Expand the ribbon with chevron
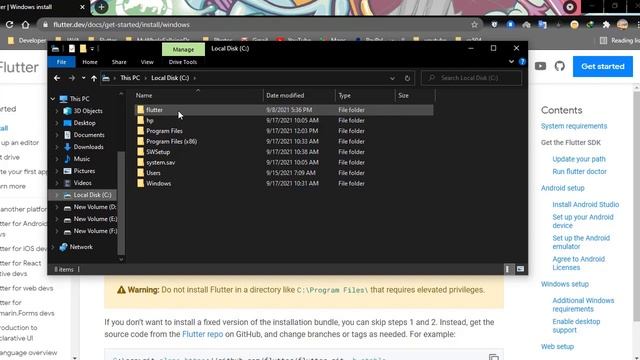Viewport: 640px width, 360px height. pos(511,62)
